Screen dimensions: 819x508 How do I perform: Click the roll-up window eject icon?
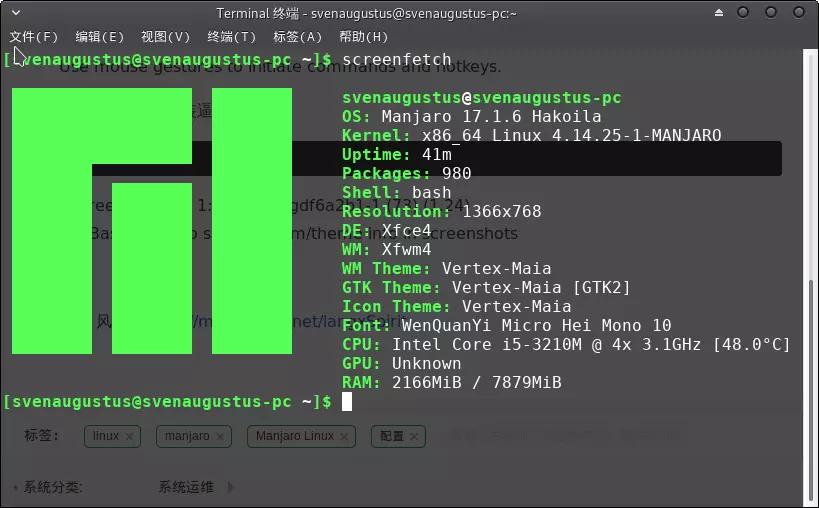[719, 12]
